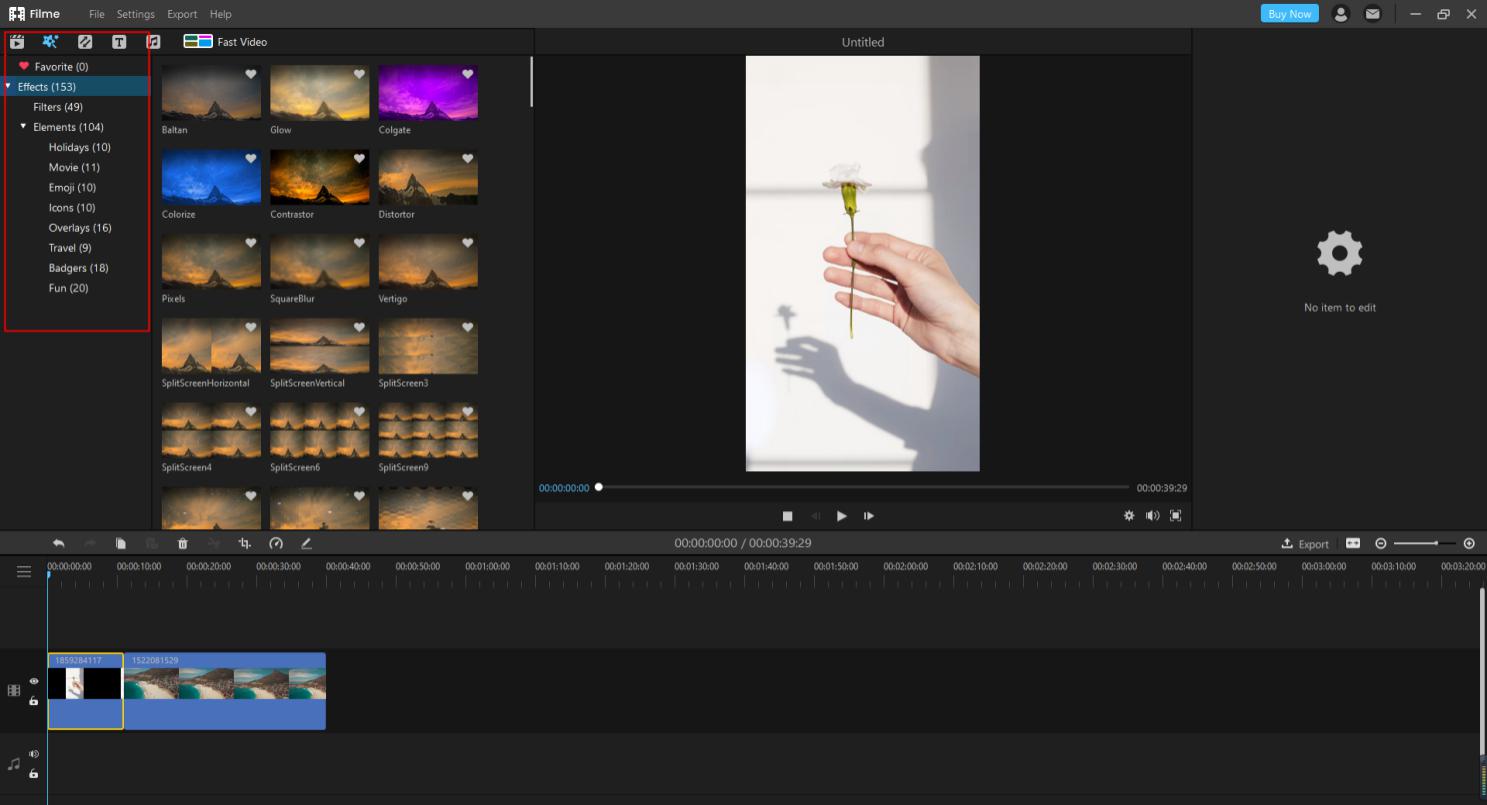This screenshot has width=1487, height=805.
Task: Click the fit timeline to window icon
Action: pyautogui.click(x=1353, y=543)
